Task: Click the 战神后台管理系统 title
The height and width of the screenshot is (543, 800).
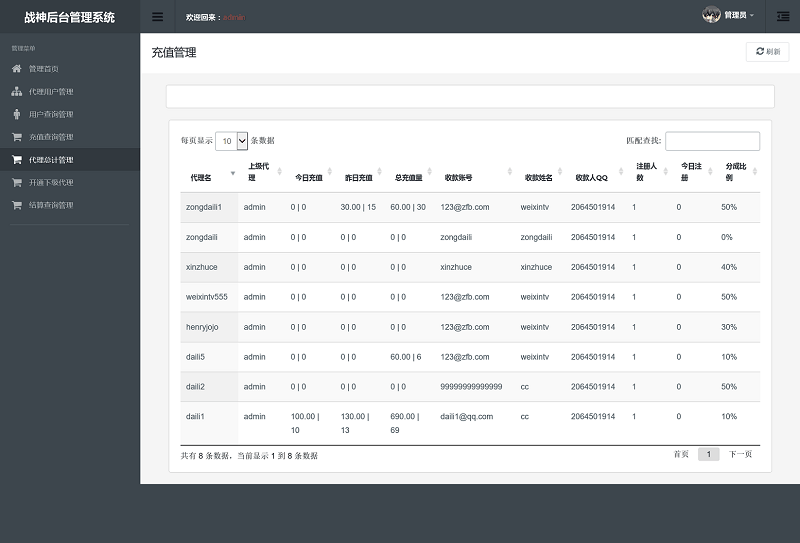Action: pyautogui.click(x=70, y=17)
